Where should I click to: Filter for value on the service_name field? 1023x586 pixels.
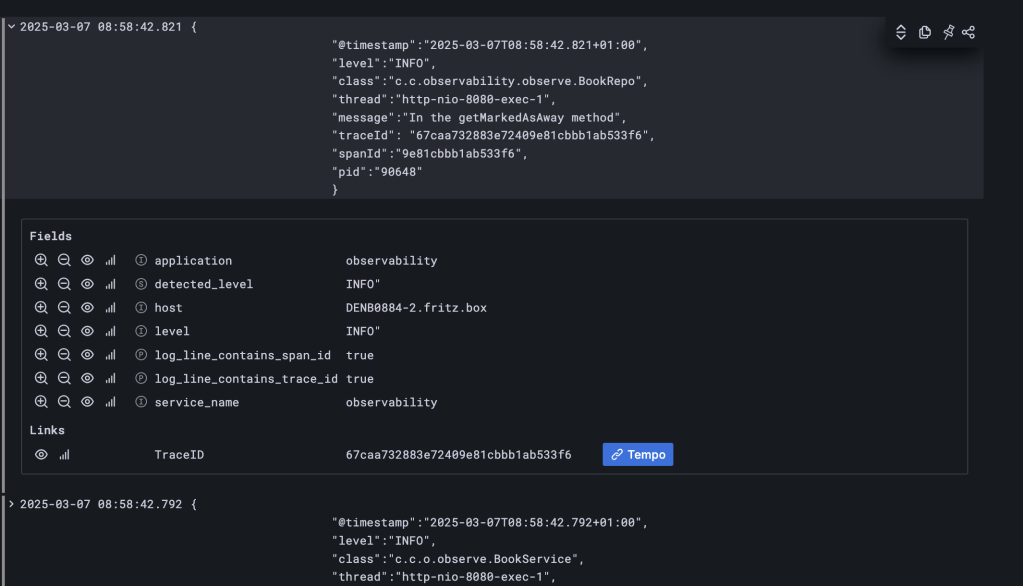click(41, 402)
